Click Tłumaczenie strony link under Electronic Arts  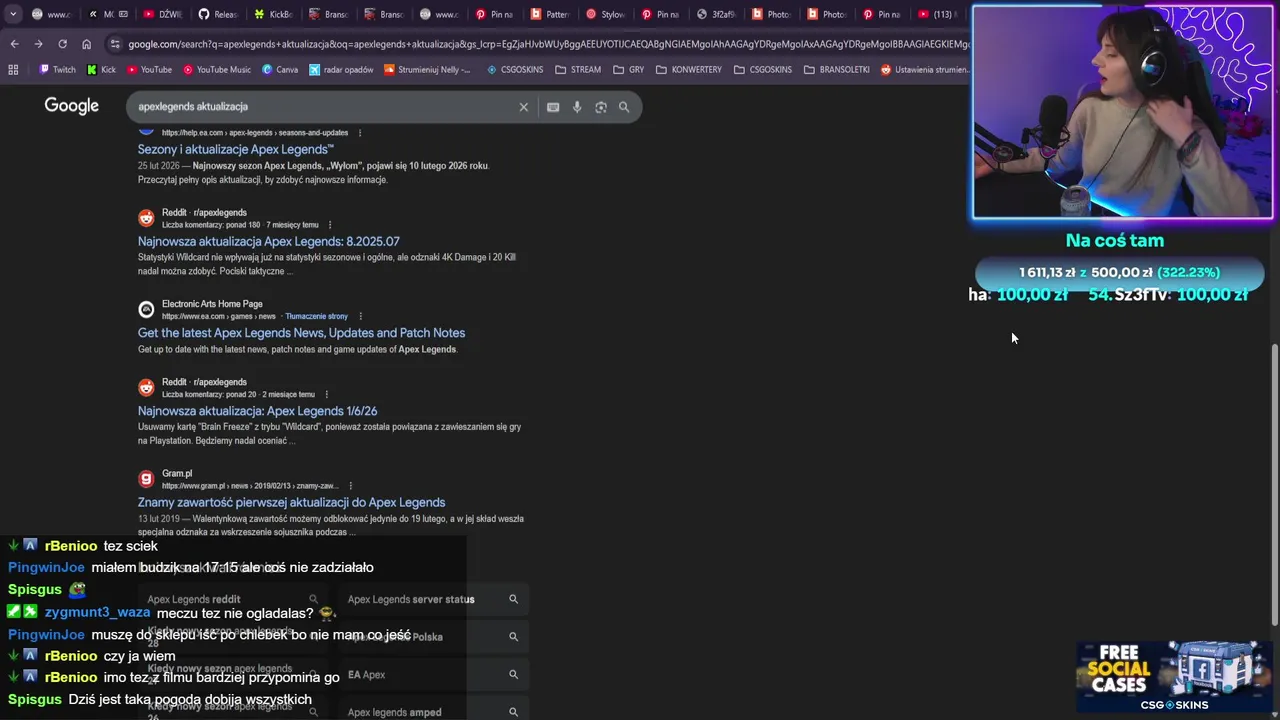(316, 316)
